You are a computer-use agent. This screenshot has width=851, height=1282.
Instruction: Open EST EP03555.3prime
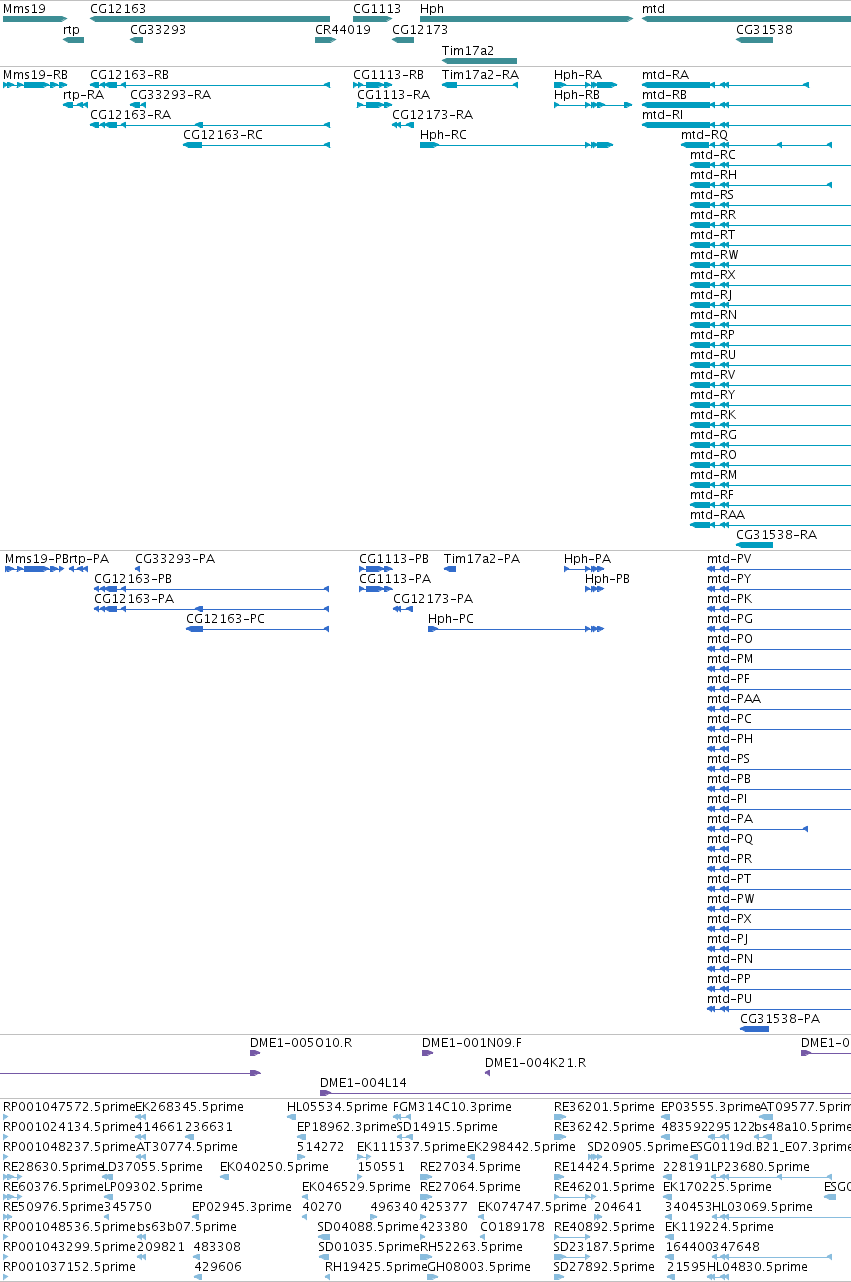(x=666, y=1117)
